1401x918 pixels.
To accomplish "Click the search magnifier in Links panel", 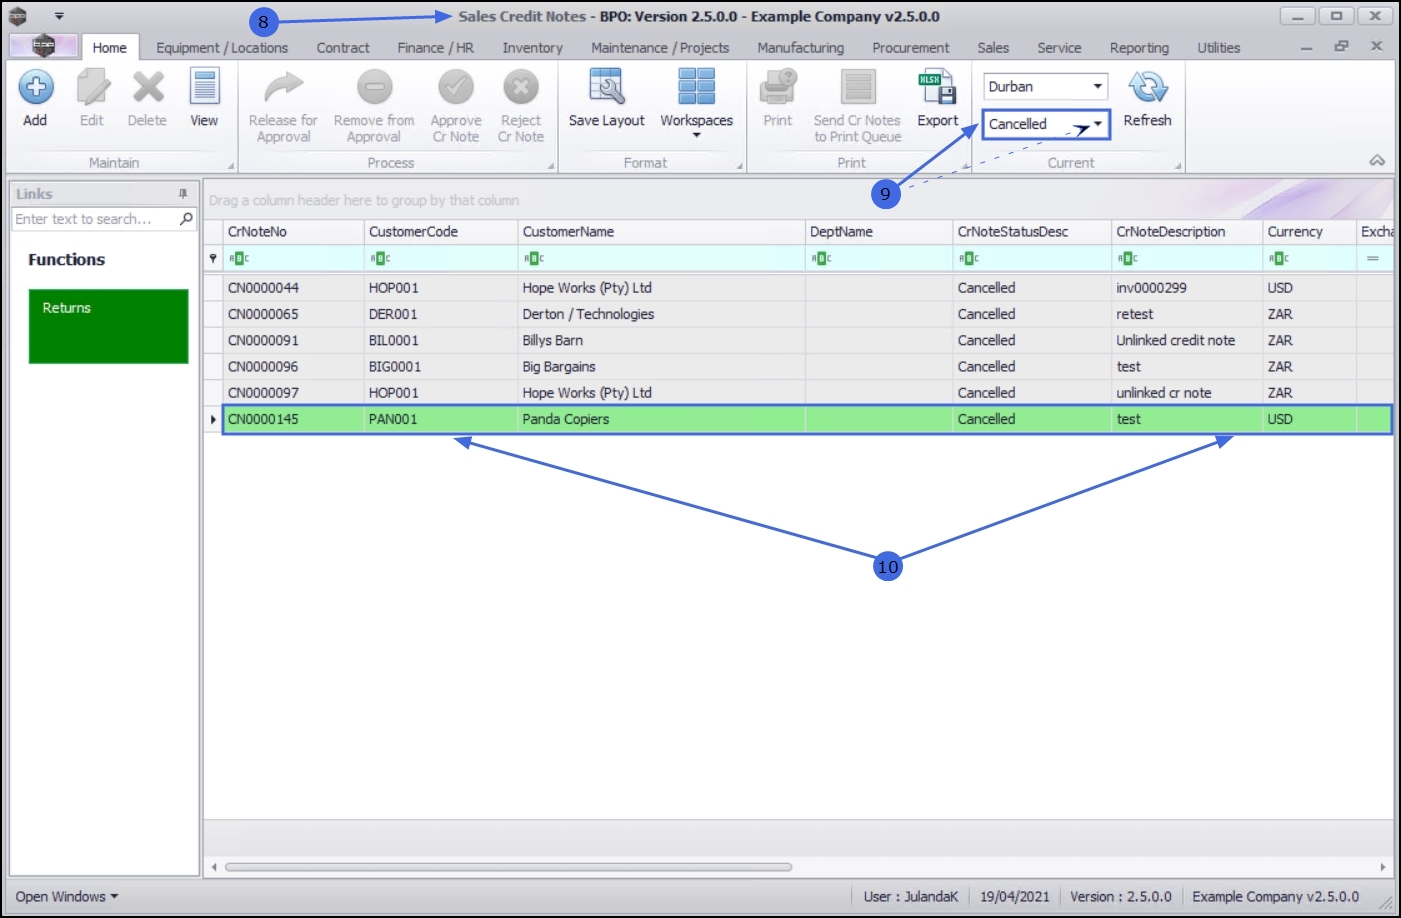I will tap(186, 219).
